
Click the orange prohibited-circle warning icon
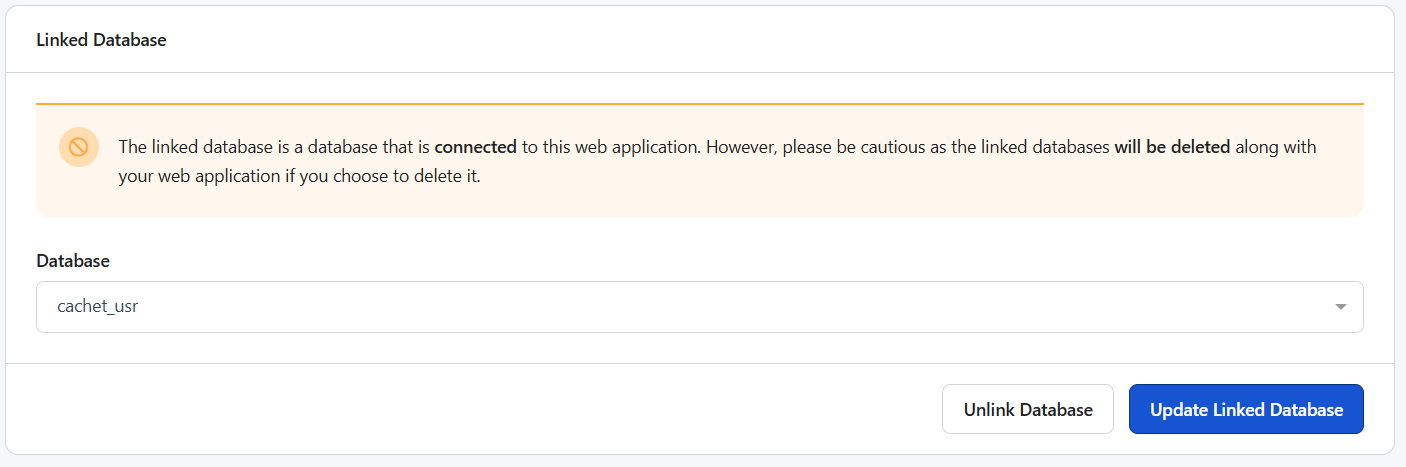(78, 147)
